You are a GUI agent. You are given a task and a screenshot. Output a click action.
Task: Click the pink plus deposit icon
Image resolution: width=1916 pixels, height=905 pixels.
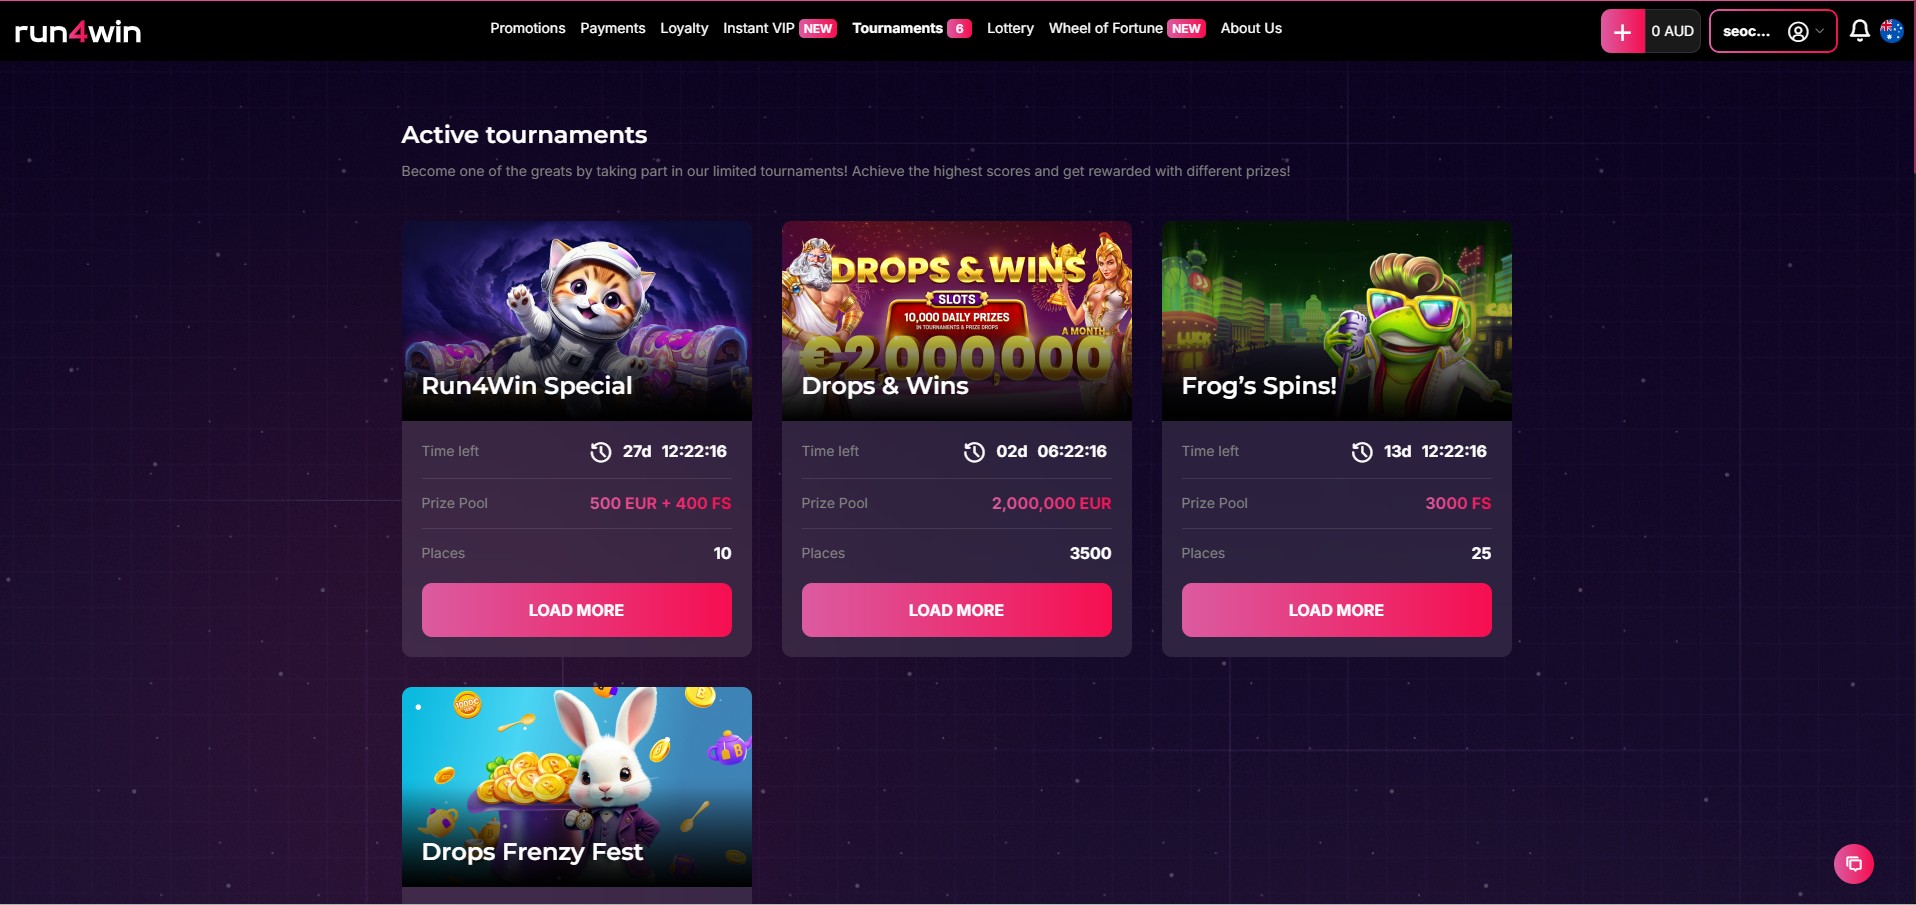(x=1622, y=31)
